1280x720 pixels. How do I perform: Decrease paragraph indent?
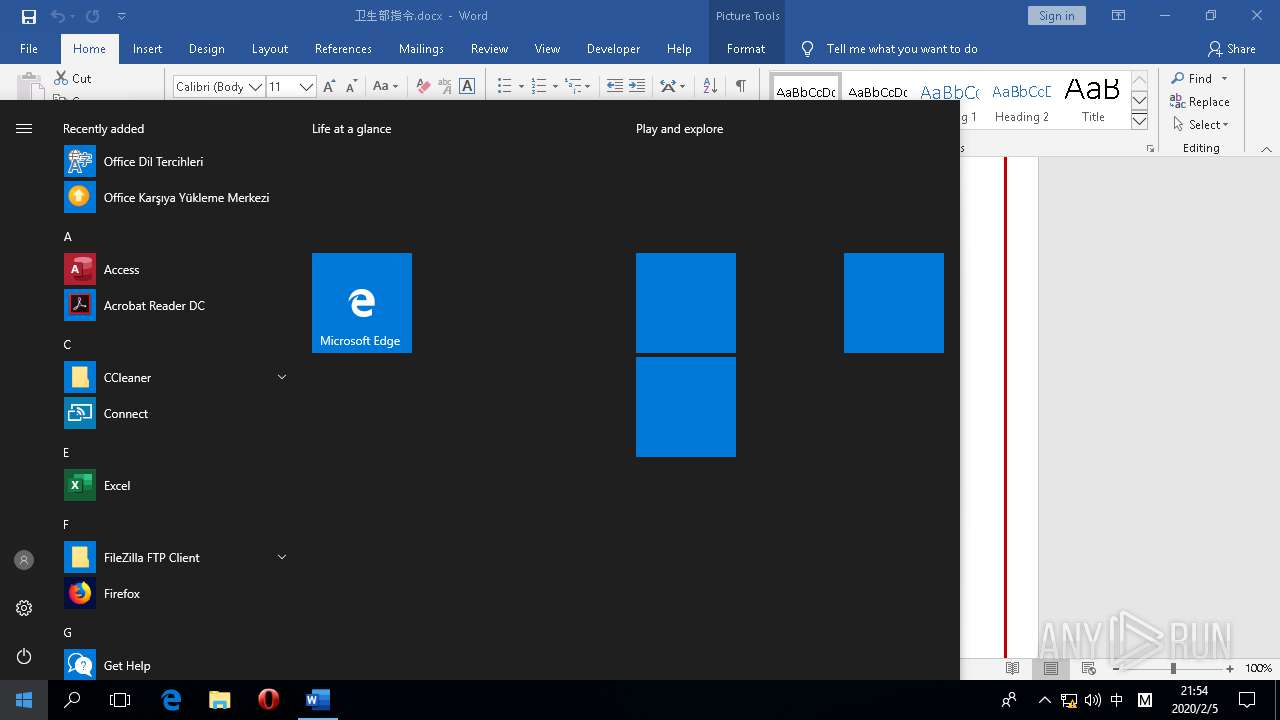pyautogui.click(x=615, y=86)
